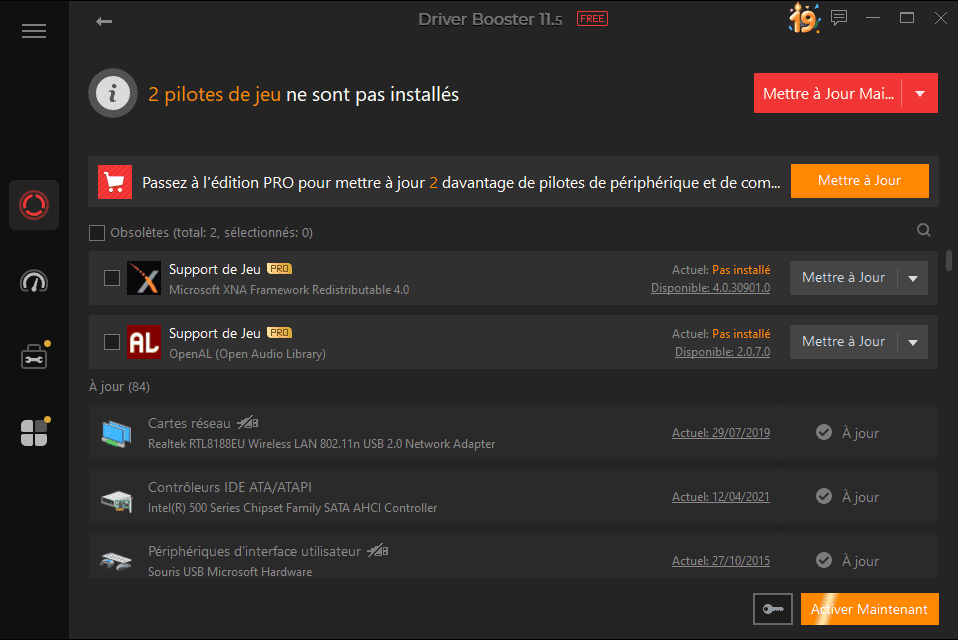
Task: Click 'Pas installé' status on the OpenAL row
Action: point(741,334)
